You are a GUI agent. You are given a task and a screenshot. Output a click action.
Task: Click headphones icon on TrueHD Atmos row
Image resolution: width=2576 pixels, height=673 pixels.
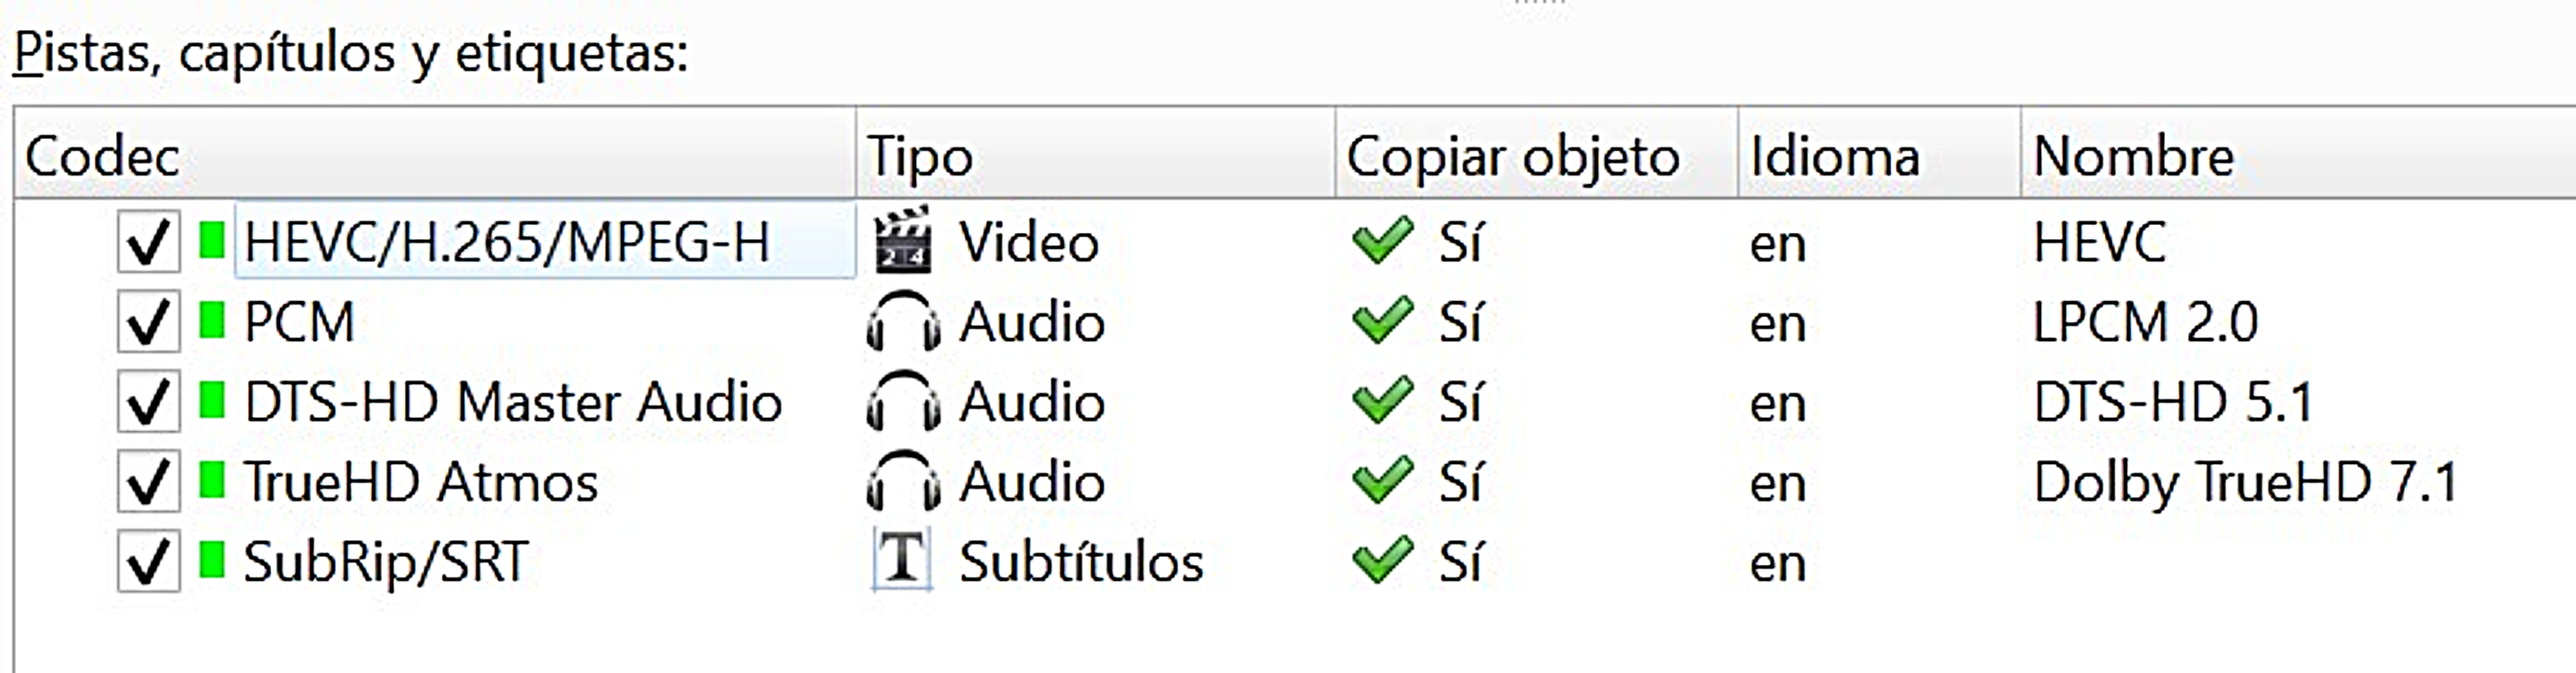(x=903, y=481)
